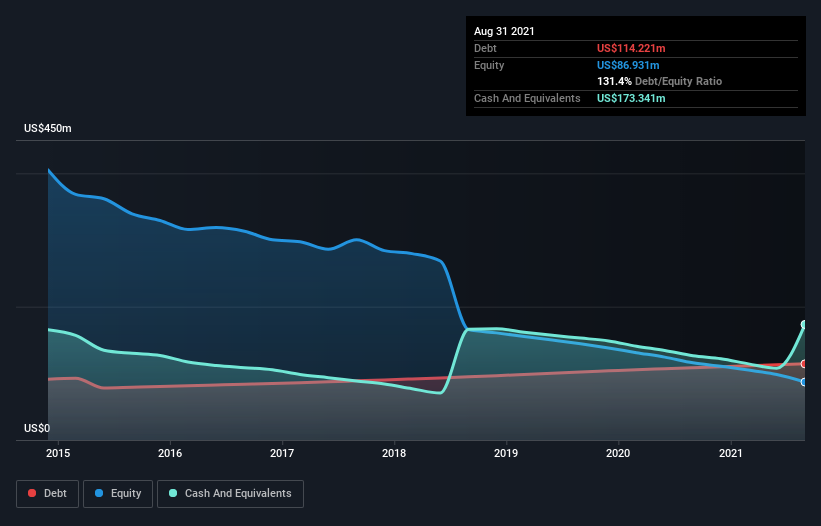Viewport: 821px width, 526px height.
Task: Toggle the Equity series in legend
Action: point(118,494)
